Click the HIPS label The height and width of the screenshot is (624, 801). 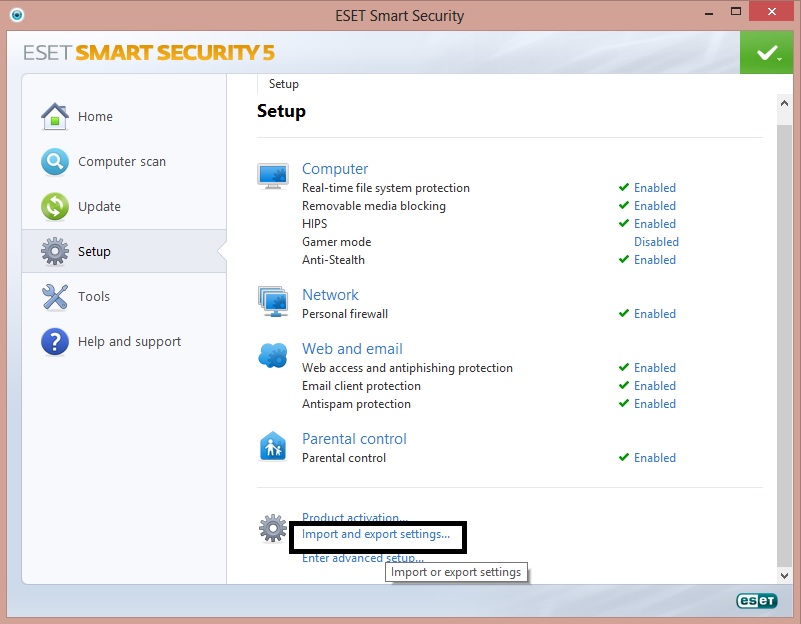pos(314,224)
